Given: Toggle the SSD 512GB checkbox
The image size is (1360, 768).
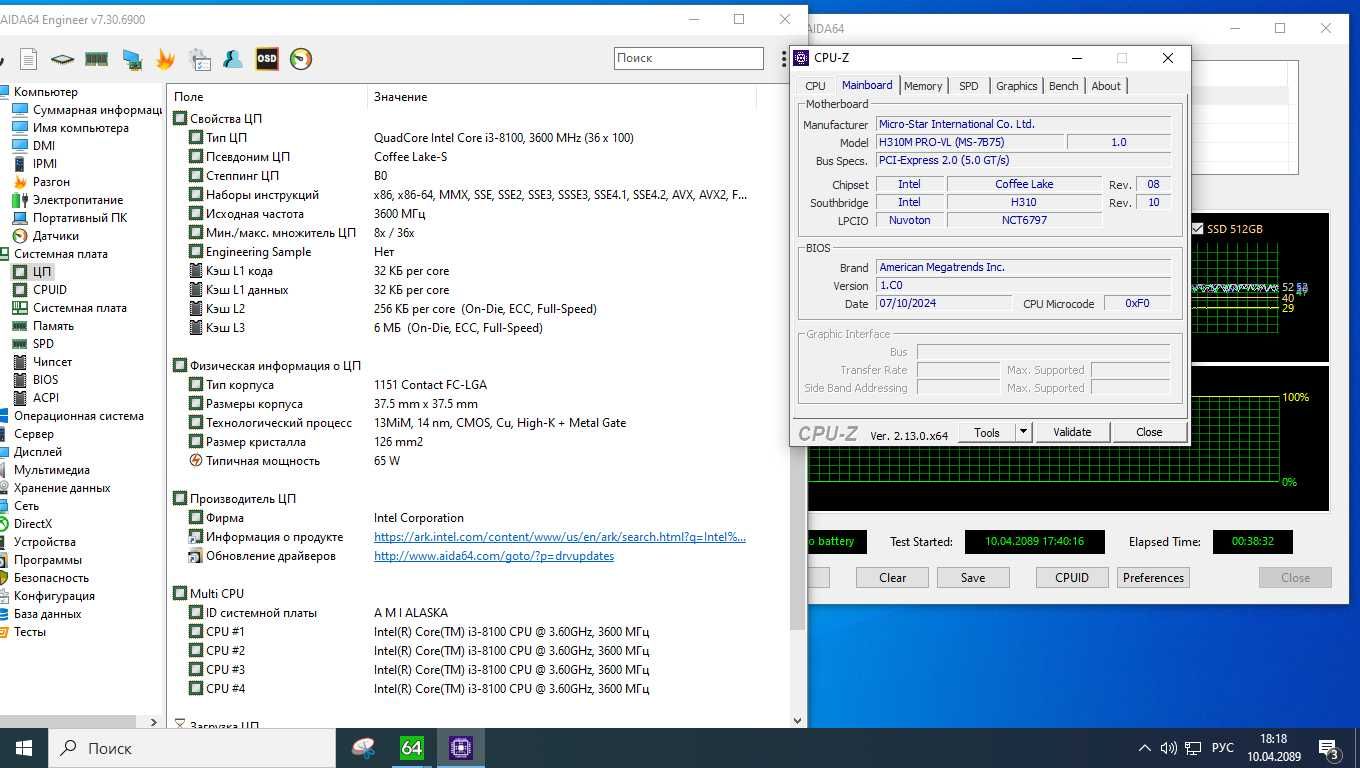Looking at the screenshot, I should click(1197, 229).
